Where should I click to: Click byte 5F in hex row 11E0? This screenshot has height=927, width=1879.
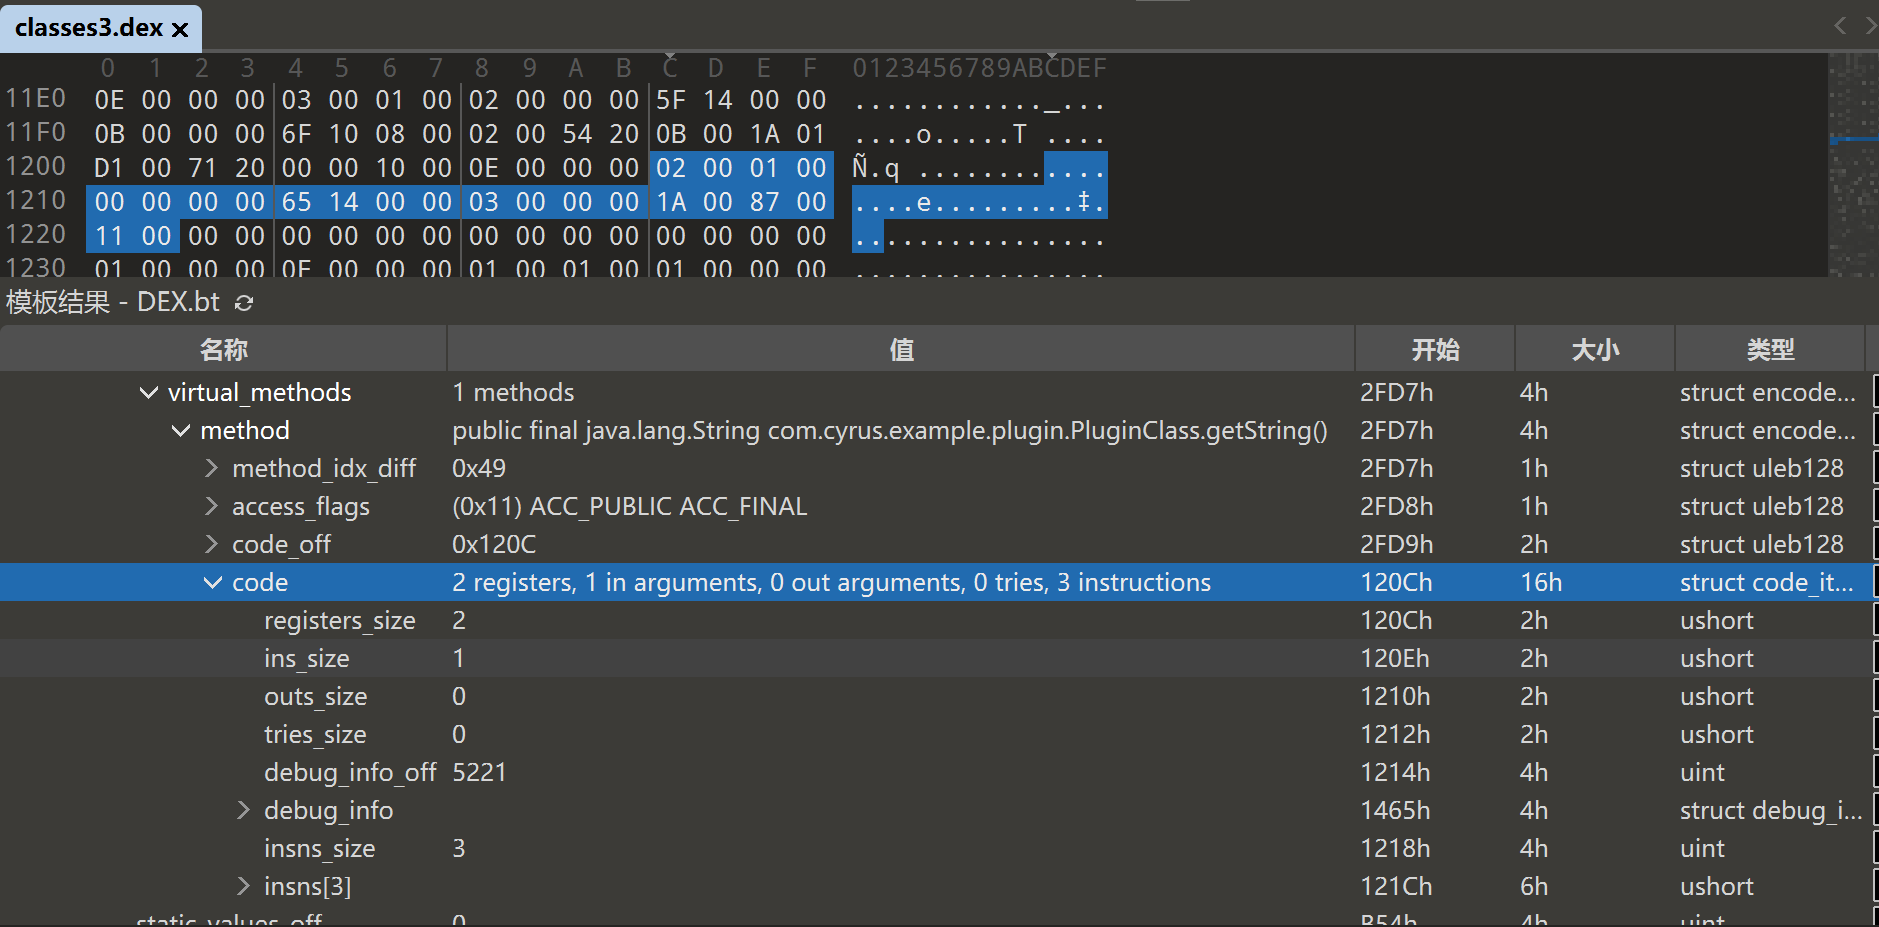pyautogui.click(x=671, y=100)
